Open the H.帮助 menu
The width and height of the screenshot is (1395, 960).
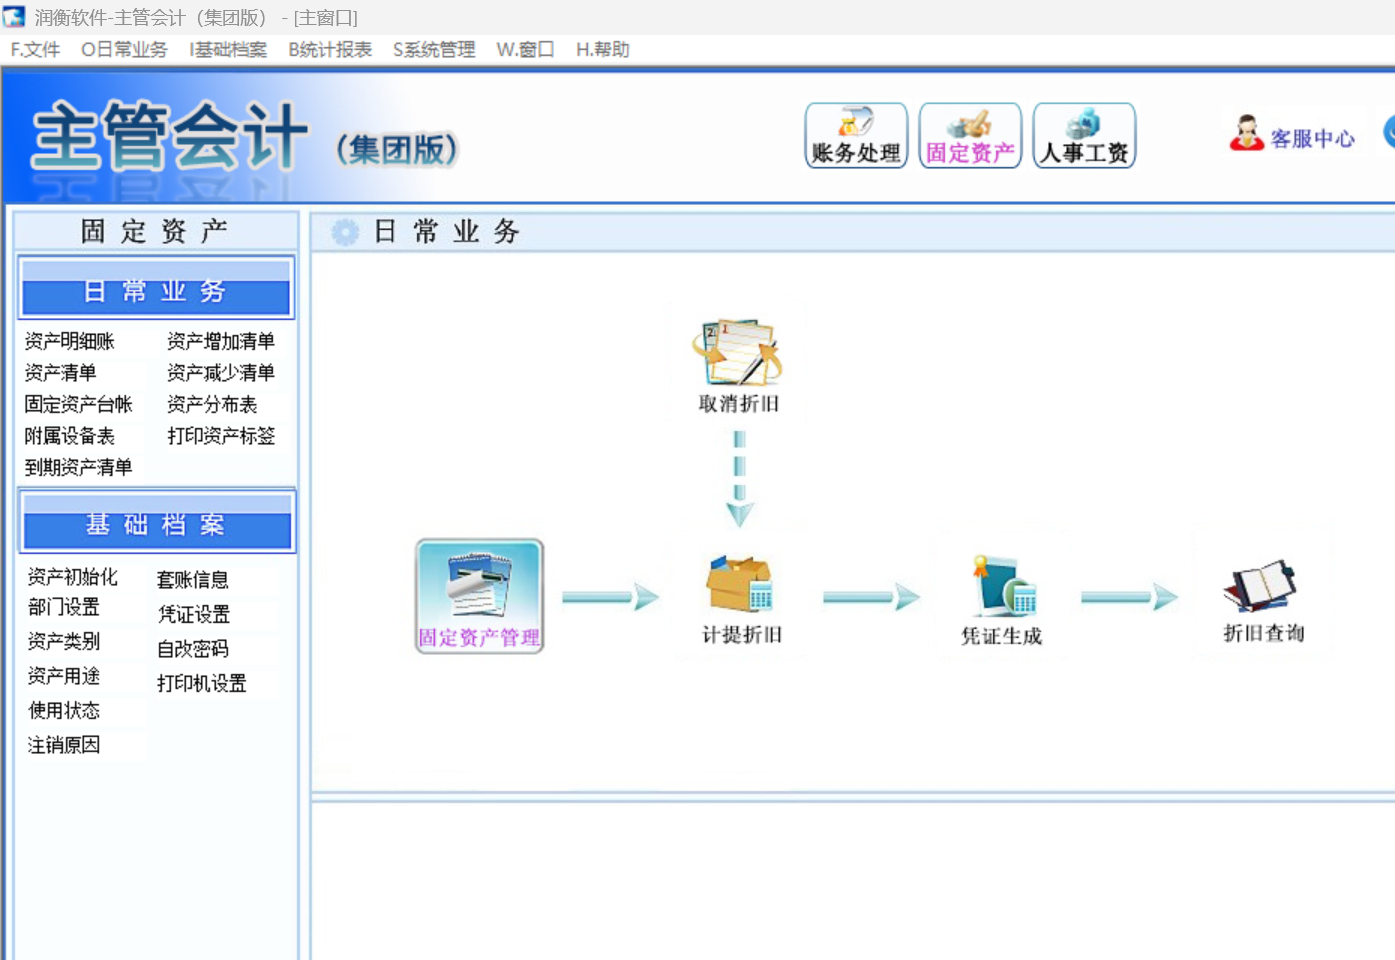point(603,50)
